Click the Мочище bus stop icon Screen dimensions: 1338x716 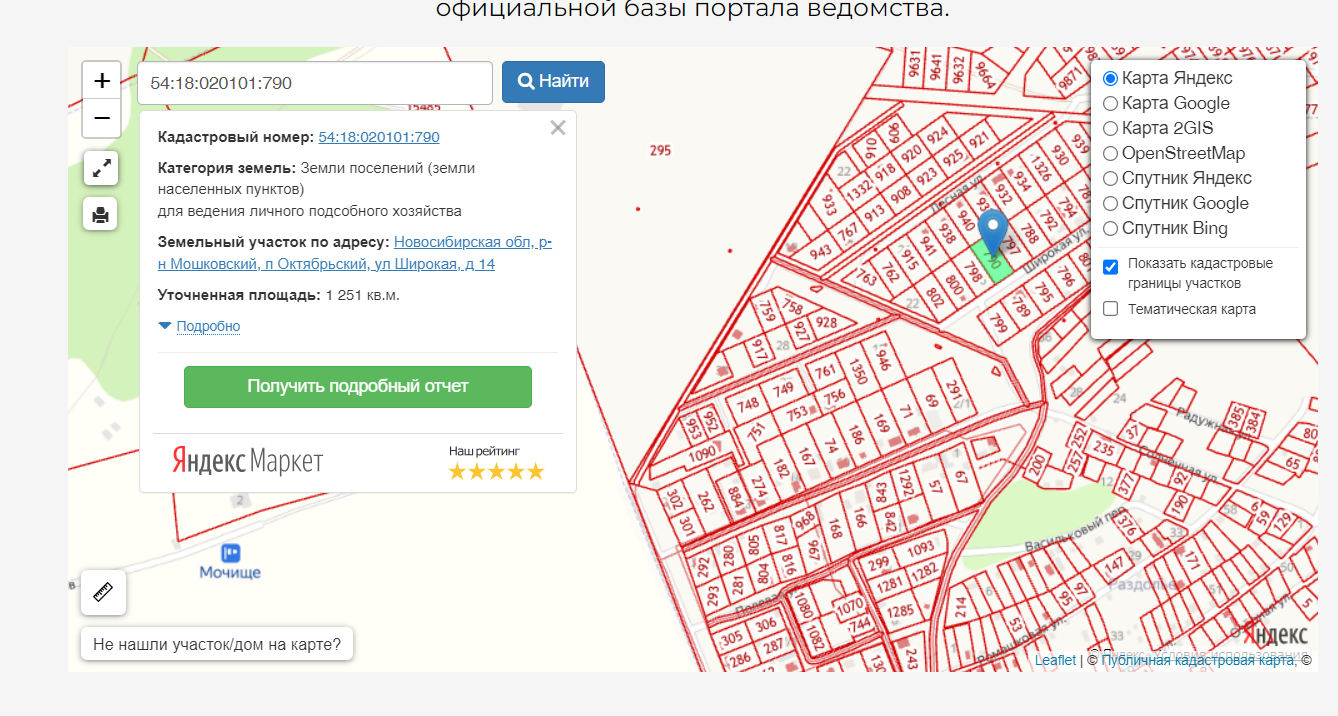coord(230,552)
